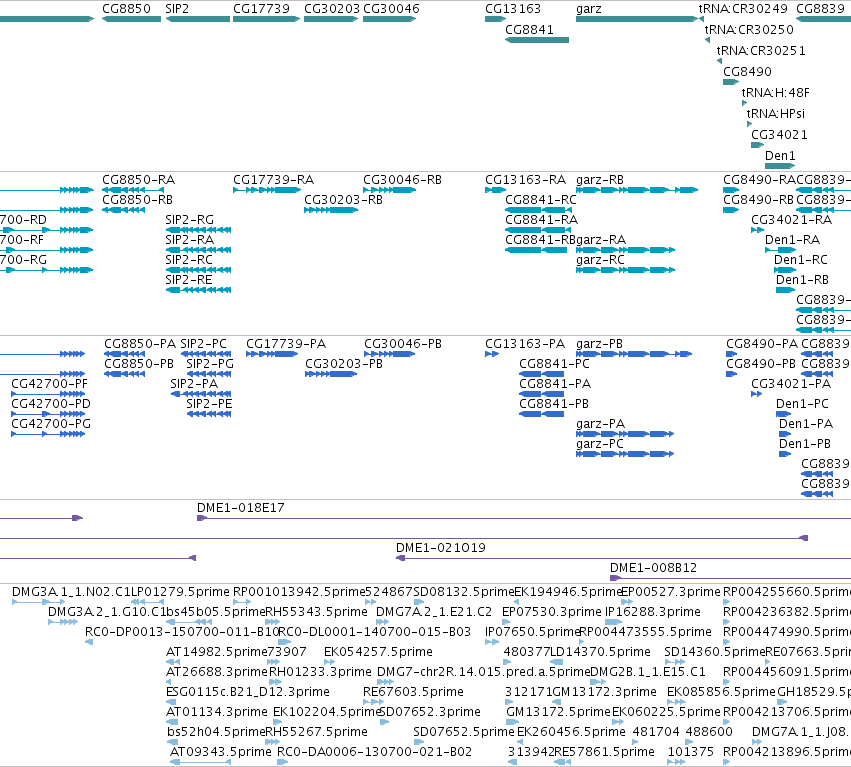Click the CG8841-RC transcript label
Screen dimensions: 851x767
541,200
